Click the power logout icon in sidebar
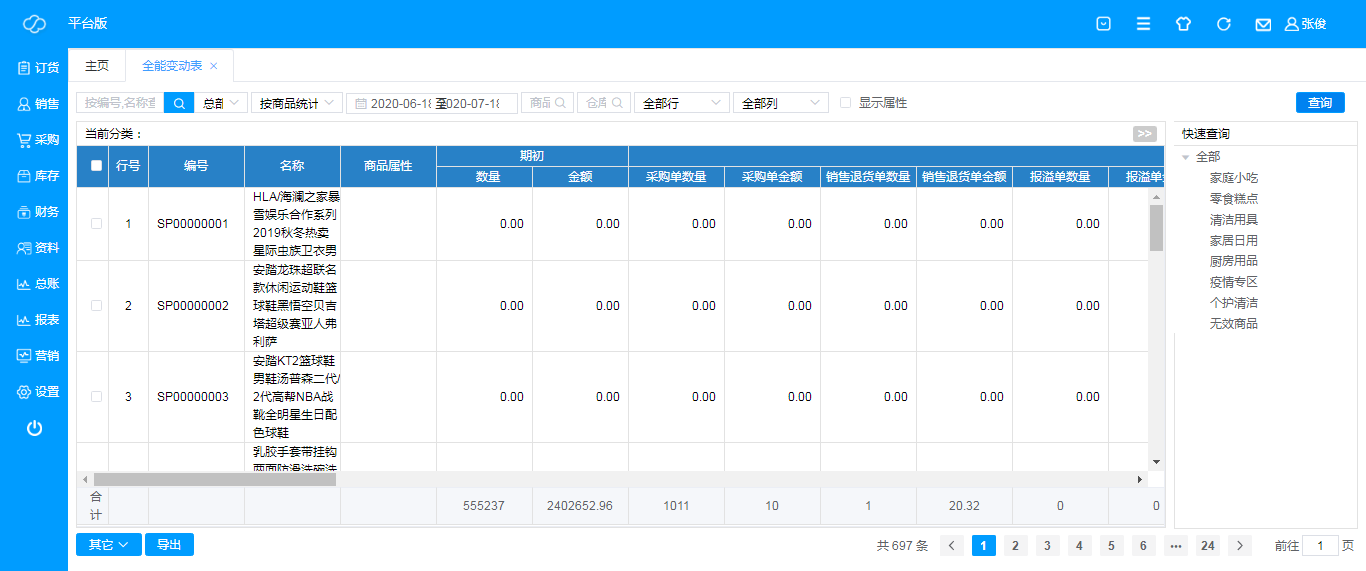The width and height of the screenshot is (1366, 571). click(34, 428)
